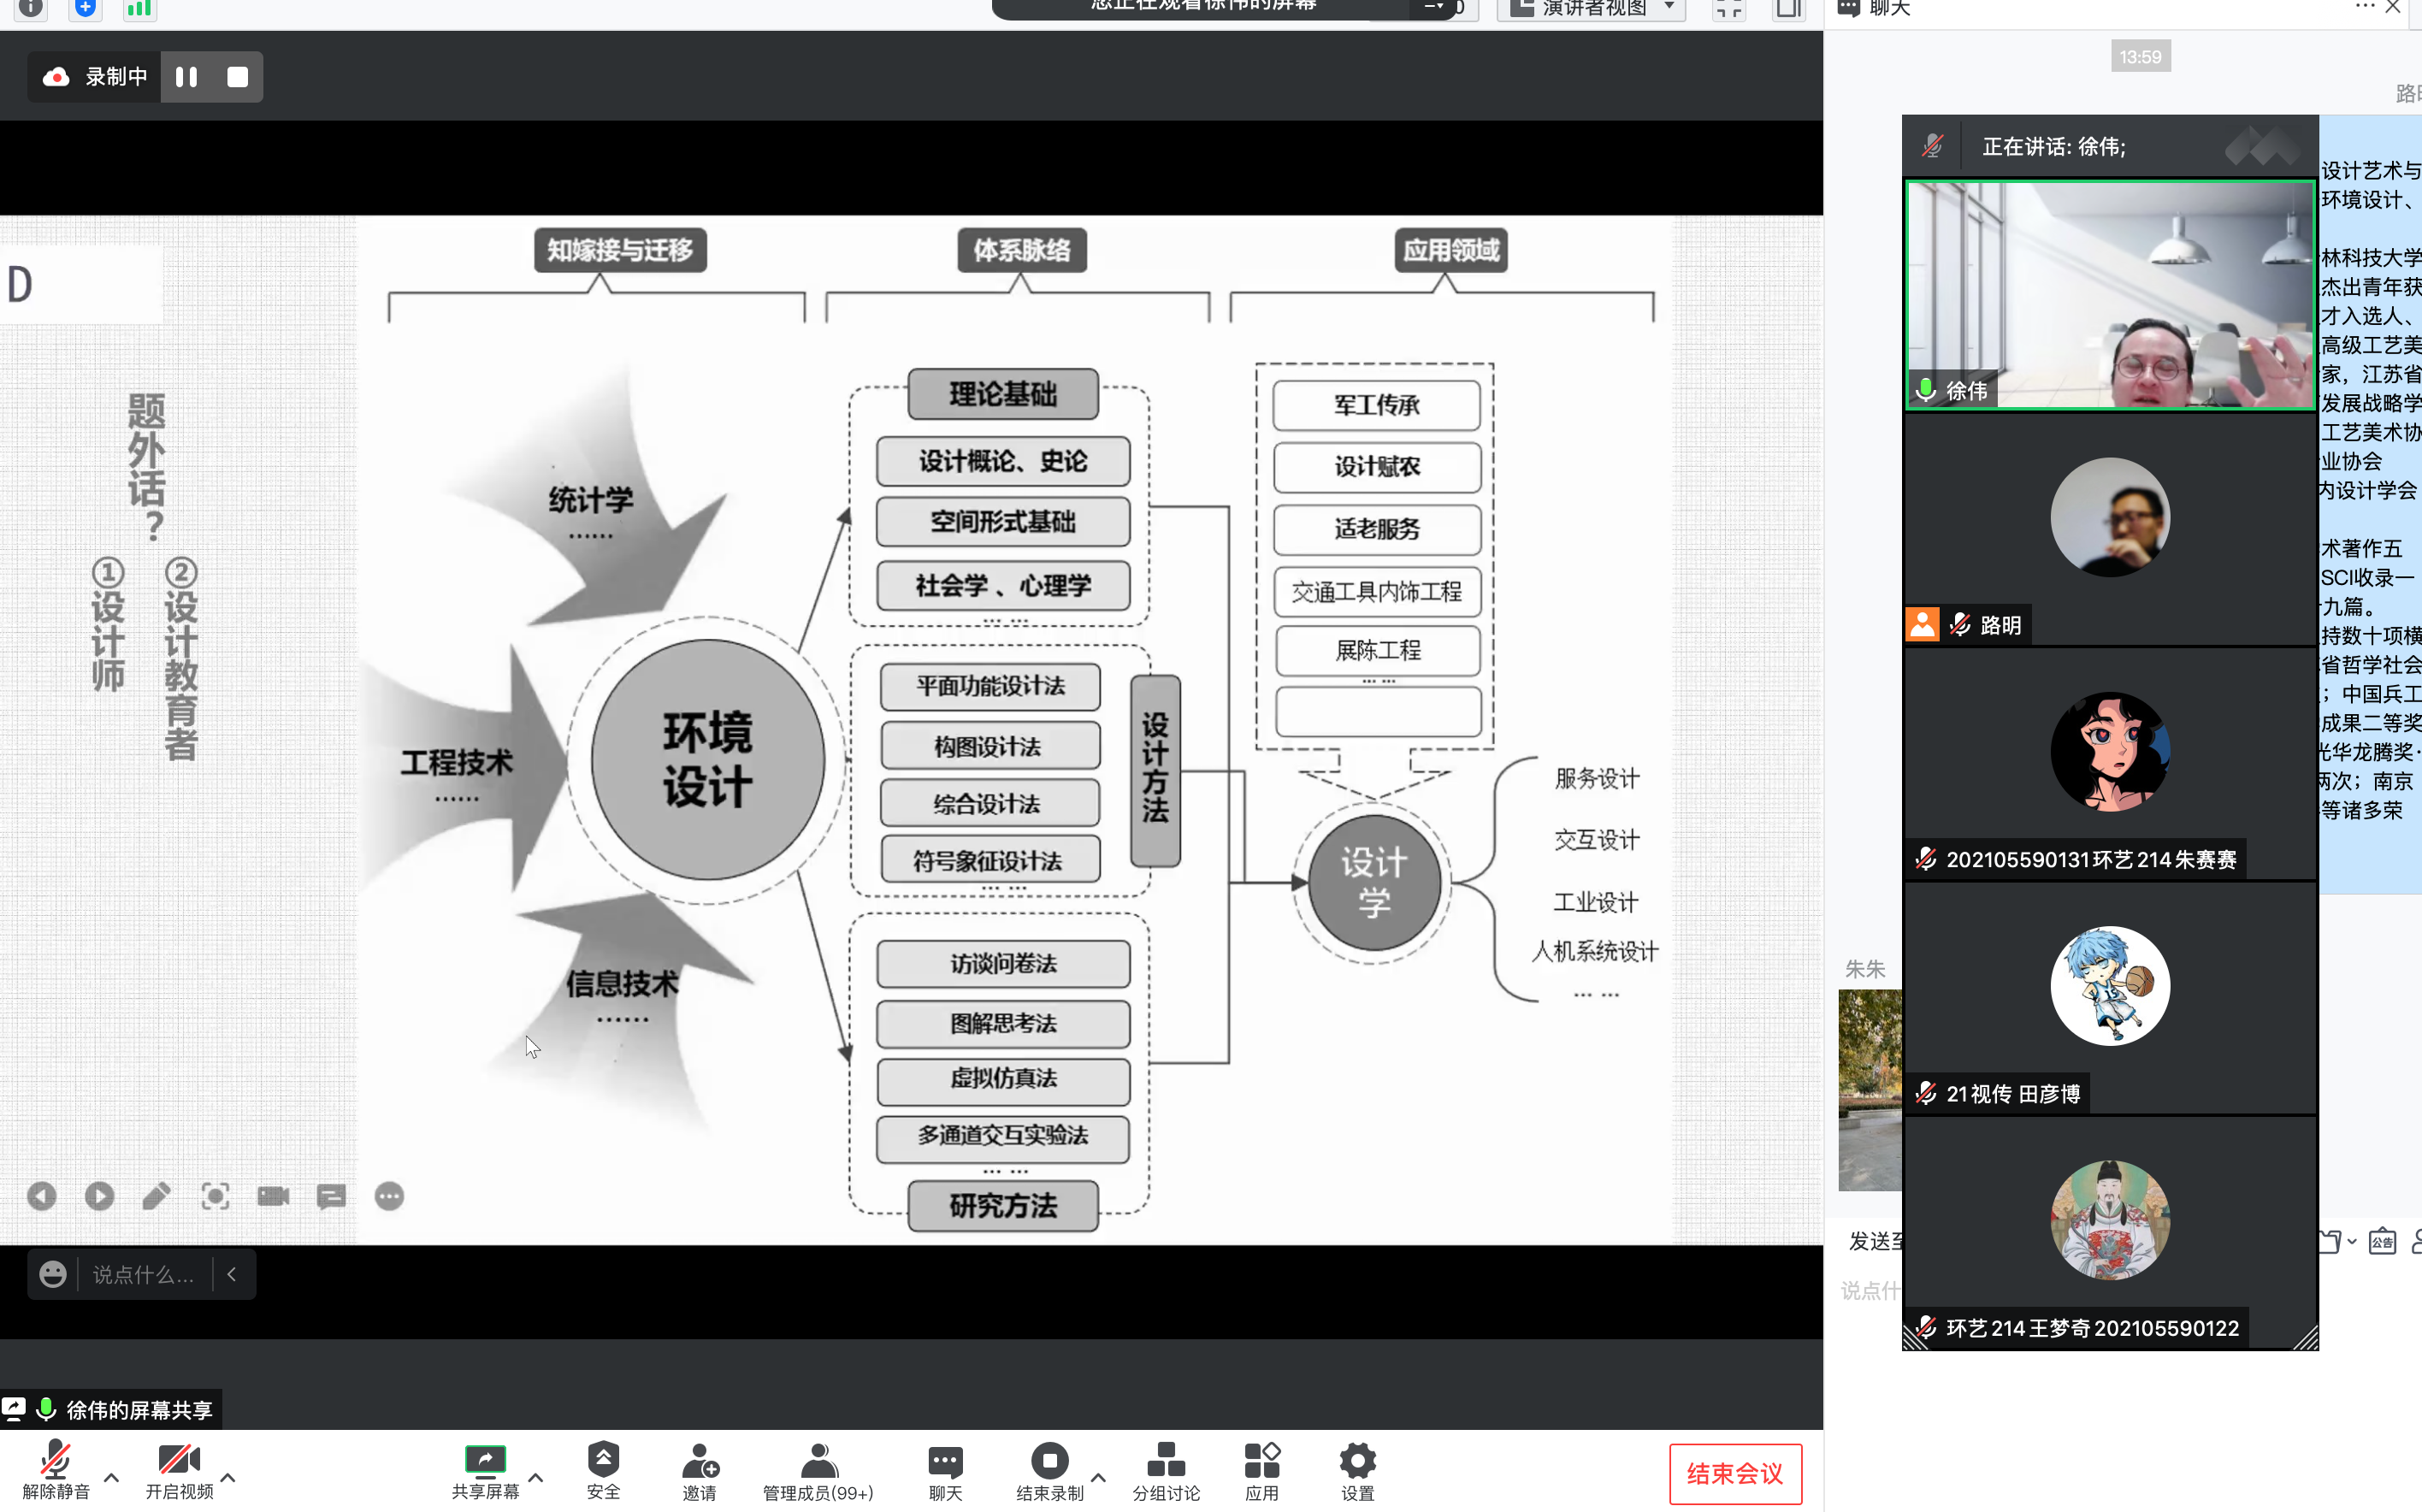Screen dimensions: 2422x1512
Task: Go to previous slide arrow
Action: (x=41, y=1196)
